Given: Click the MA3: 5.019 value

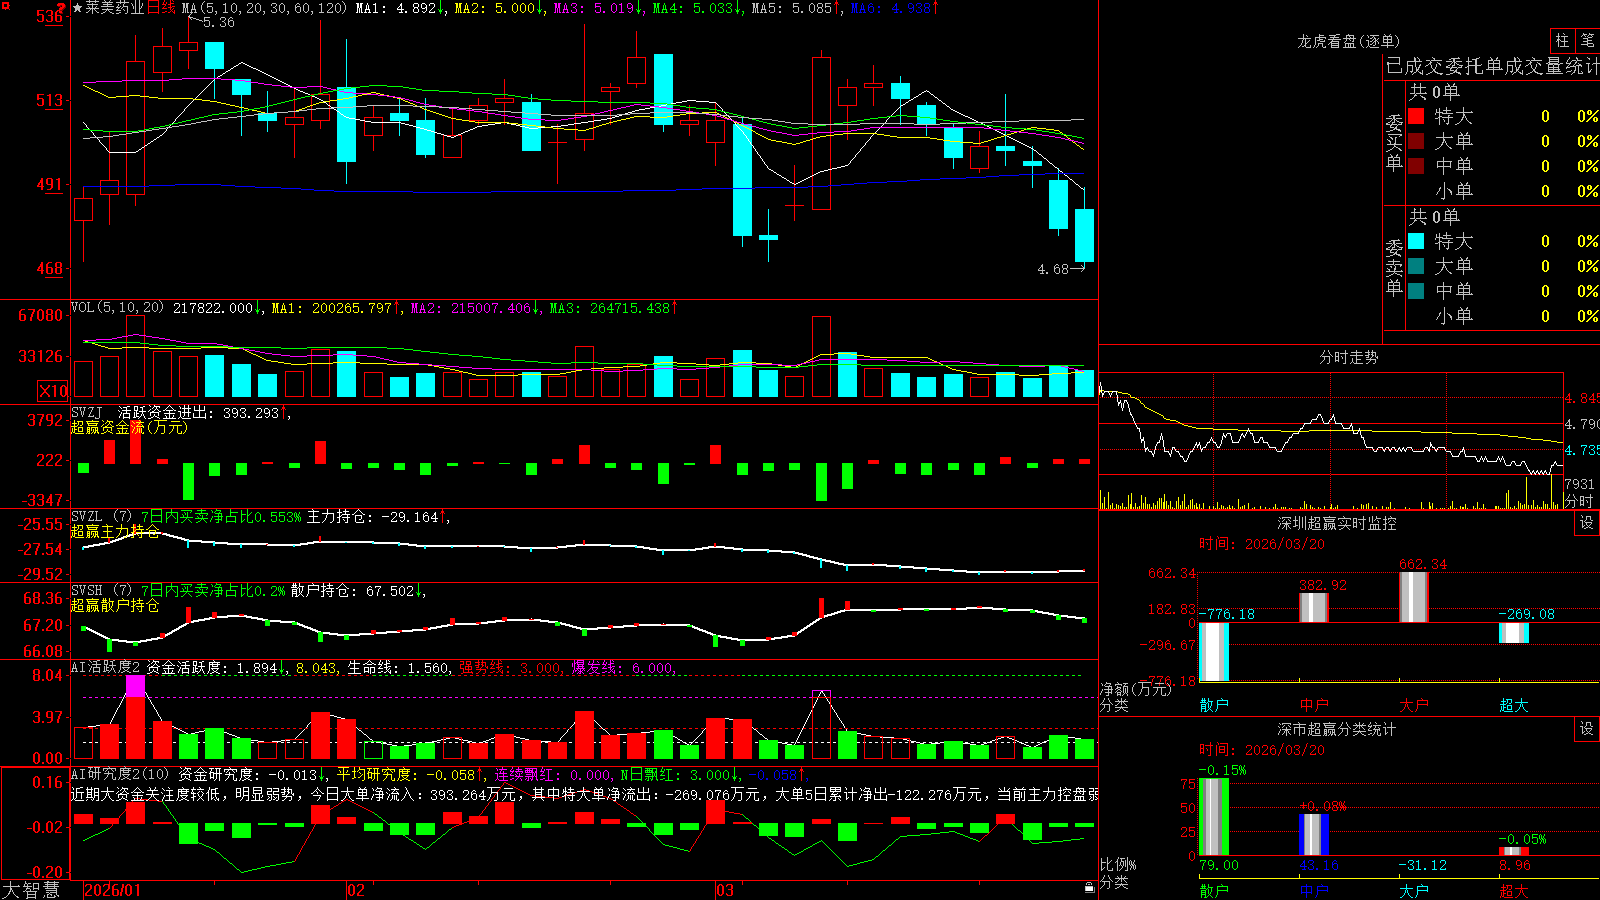Looking at the screenshot, I should click(x=598, y=8).
